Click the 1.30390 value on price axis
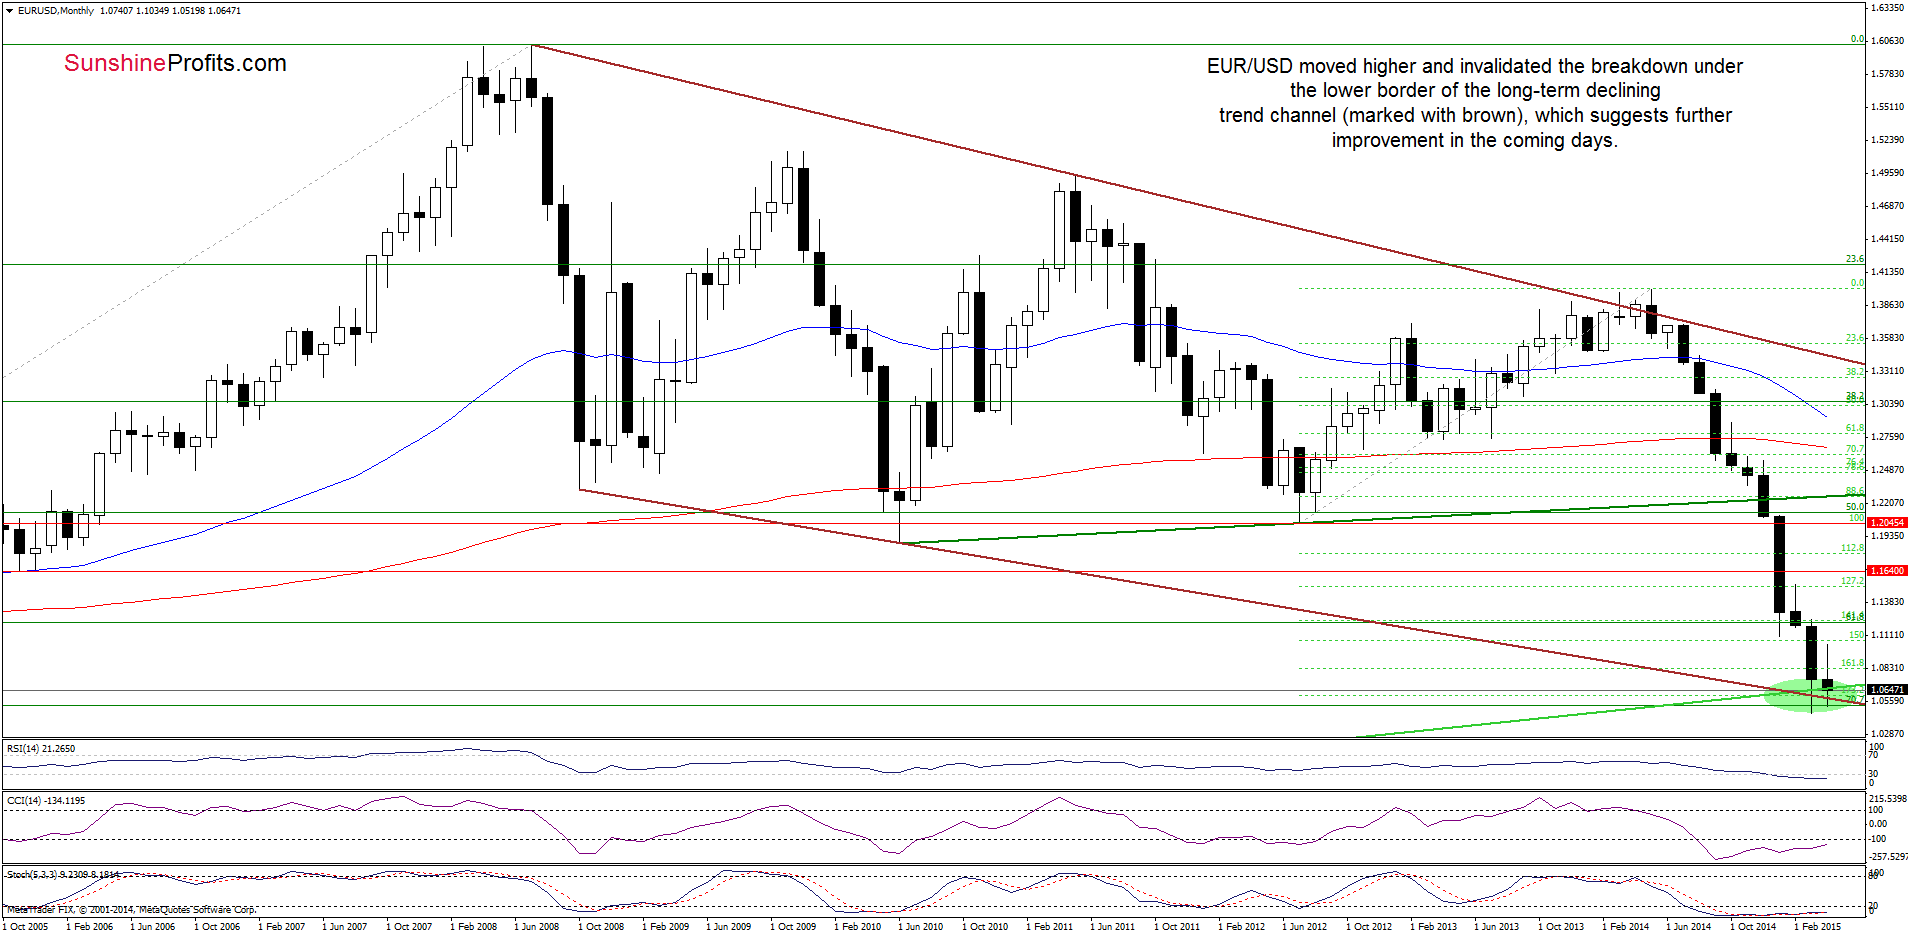The image size is (1908, 935). pos(1887,404)
